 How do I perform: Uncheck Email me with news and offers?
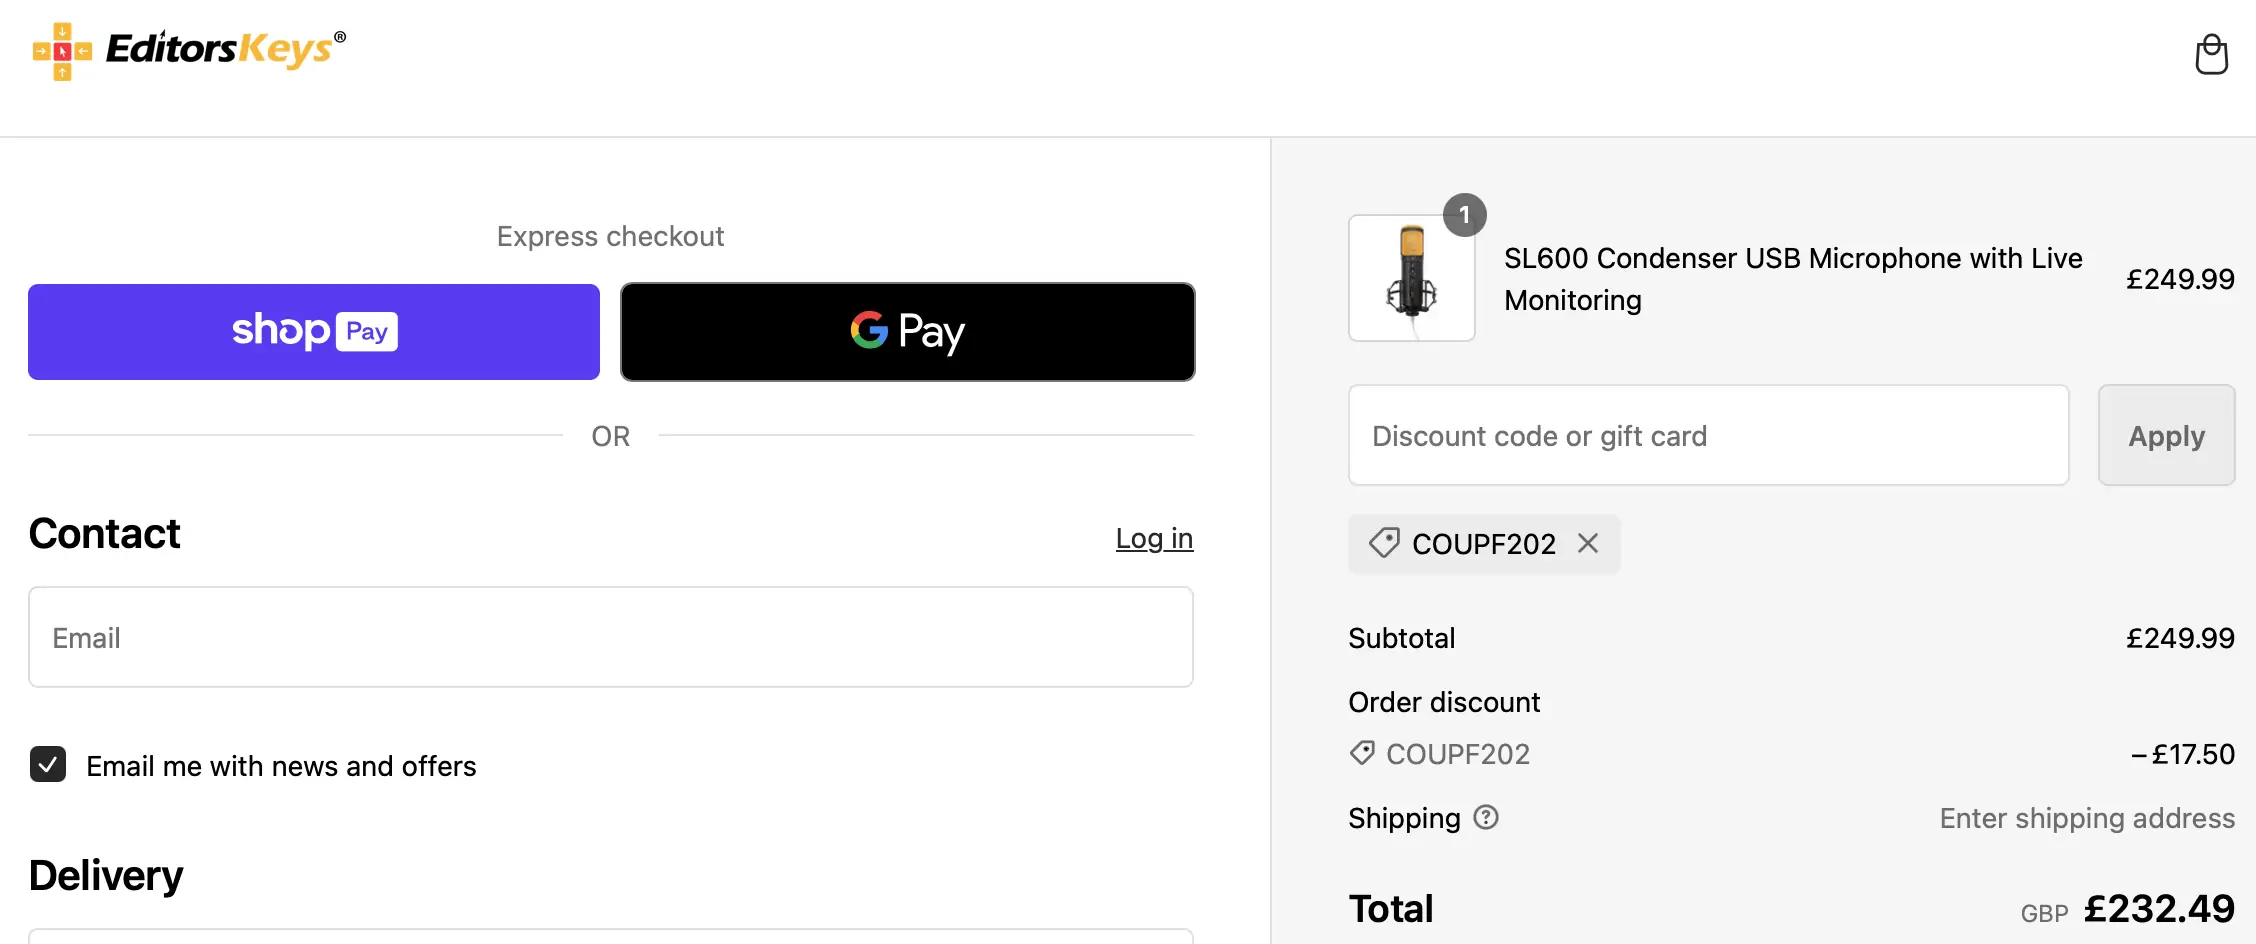tap(48, 765)
